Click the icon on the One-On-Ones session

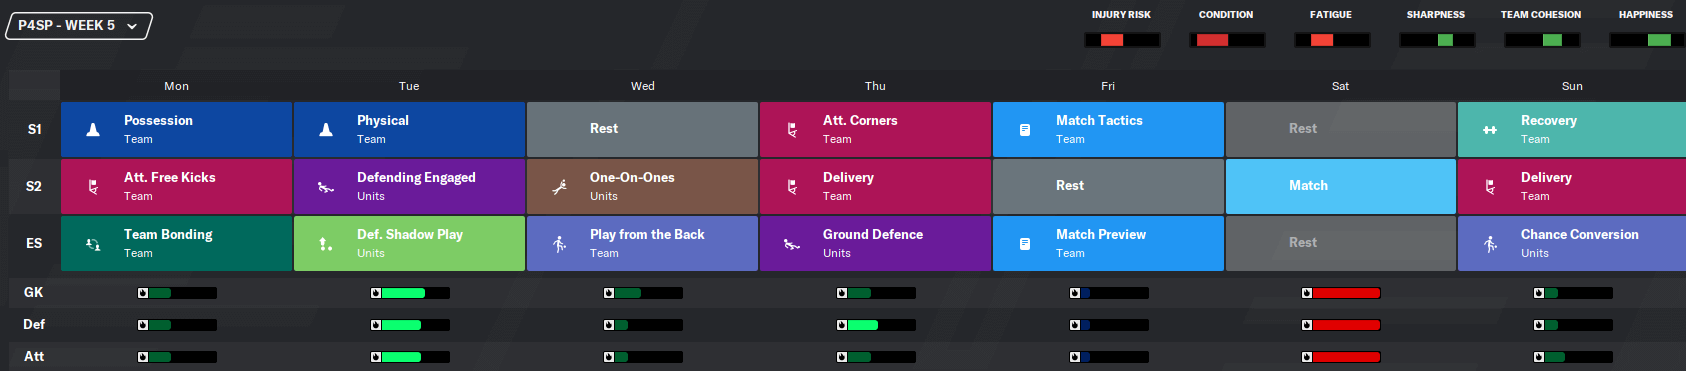pyautogui.click(x=559, y=186)
